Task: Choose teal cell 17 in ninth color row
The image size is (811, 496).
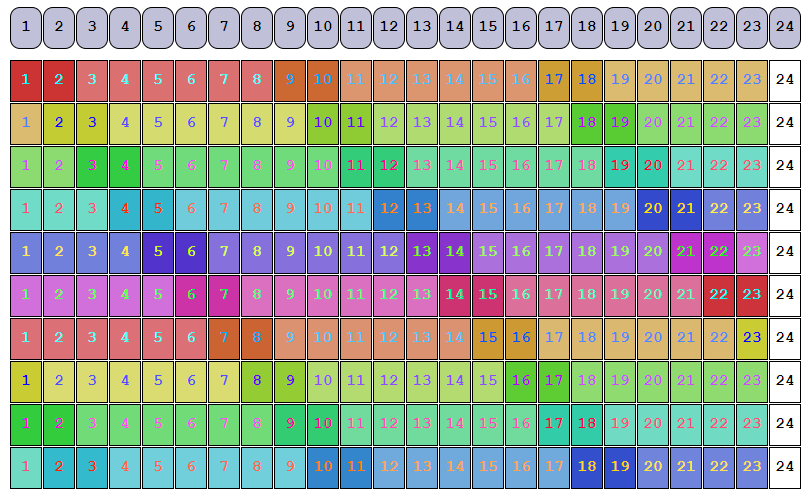Action: click(x=554, y=424)
